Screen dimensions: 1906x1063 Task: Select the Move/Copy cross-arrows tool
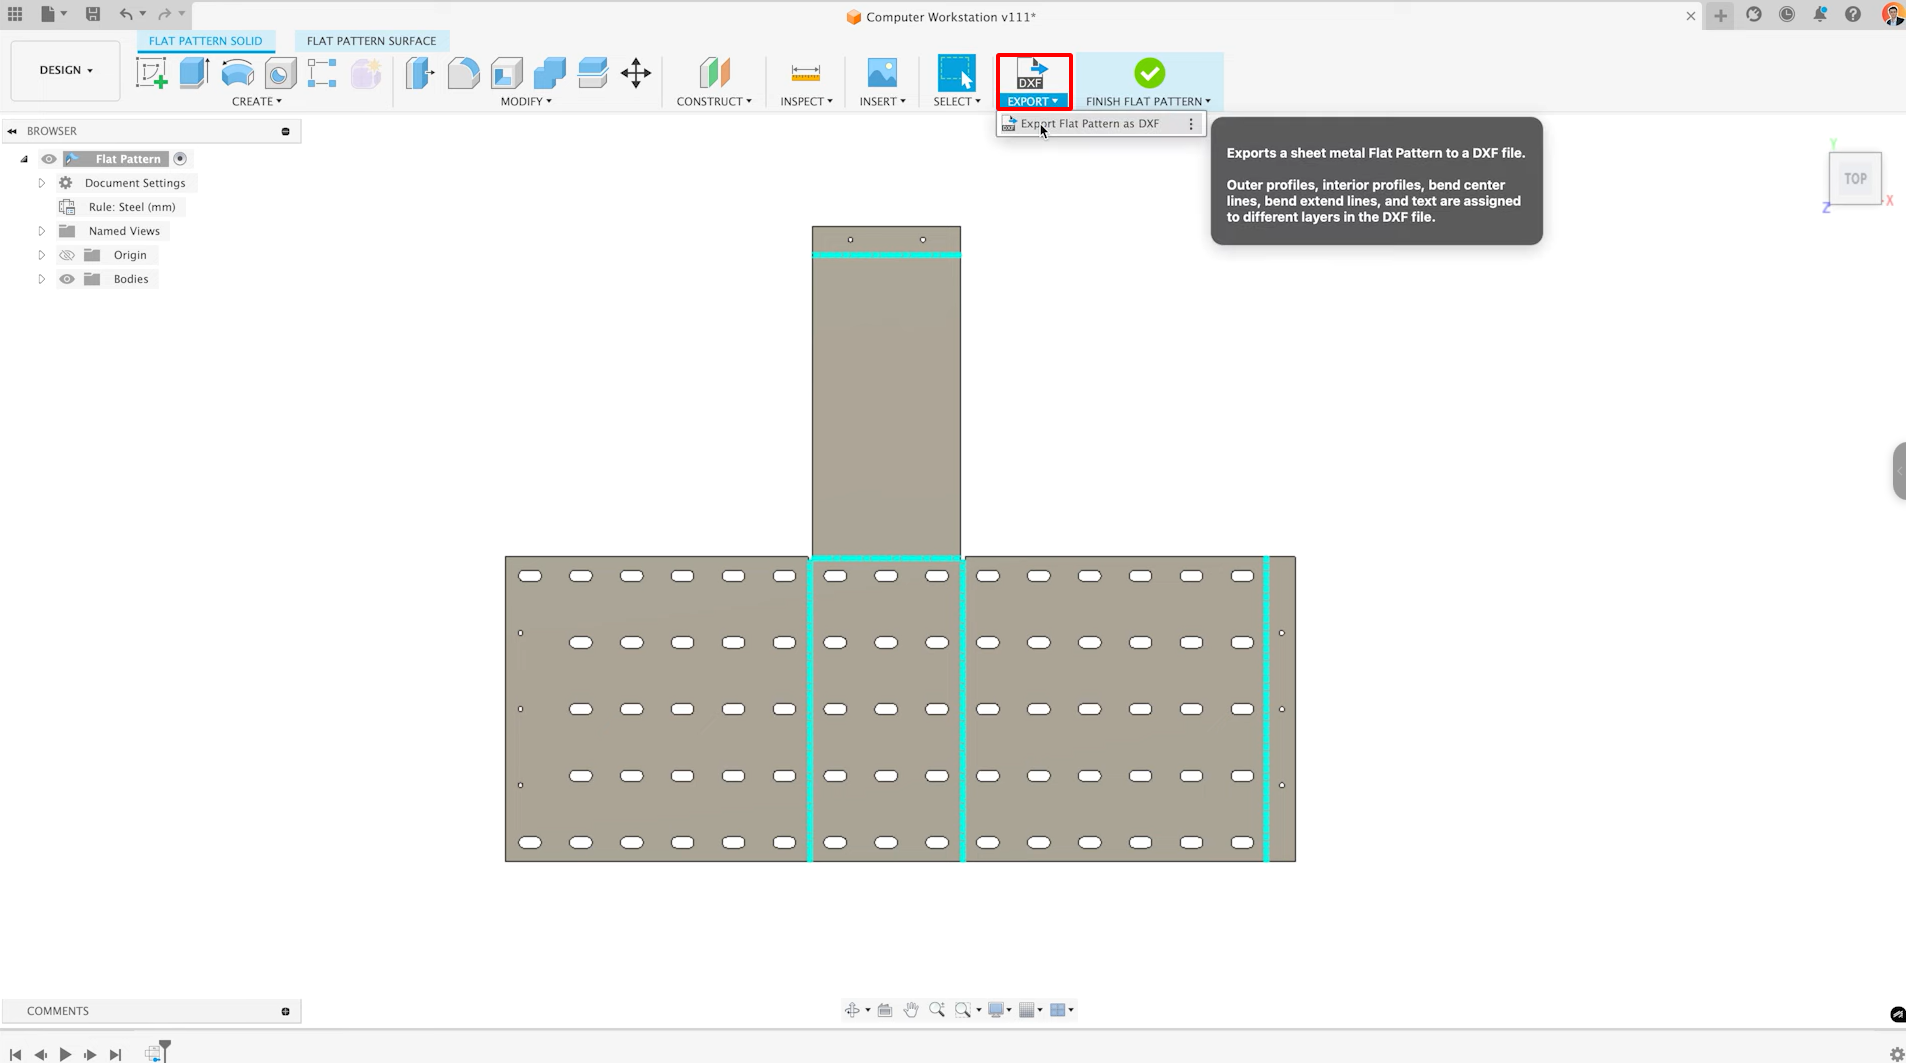click(636, 73)
